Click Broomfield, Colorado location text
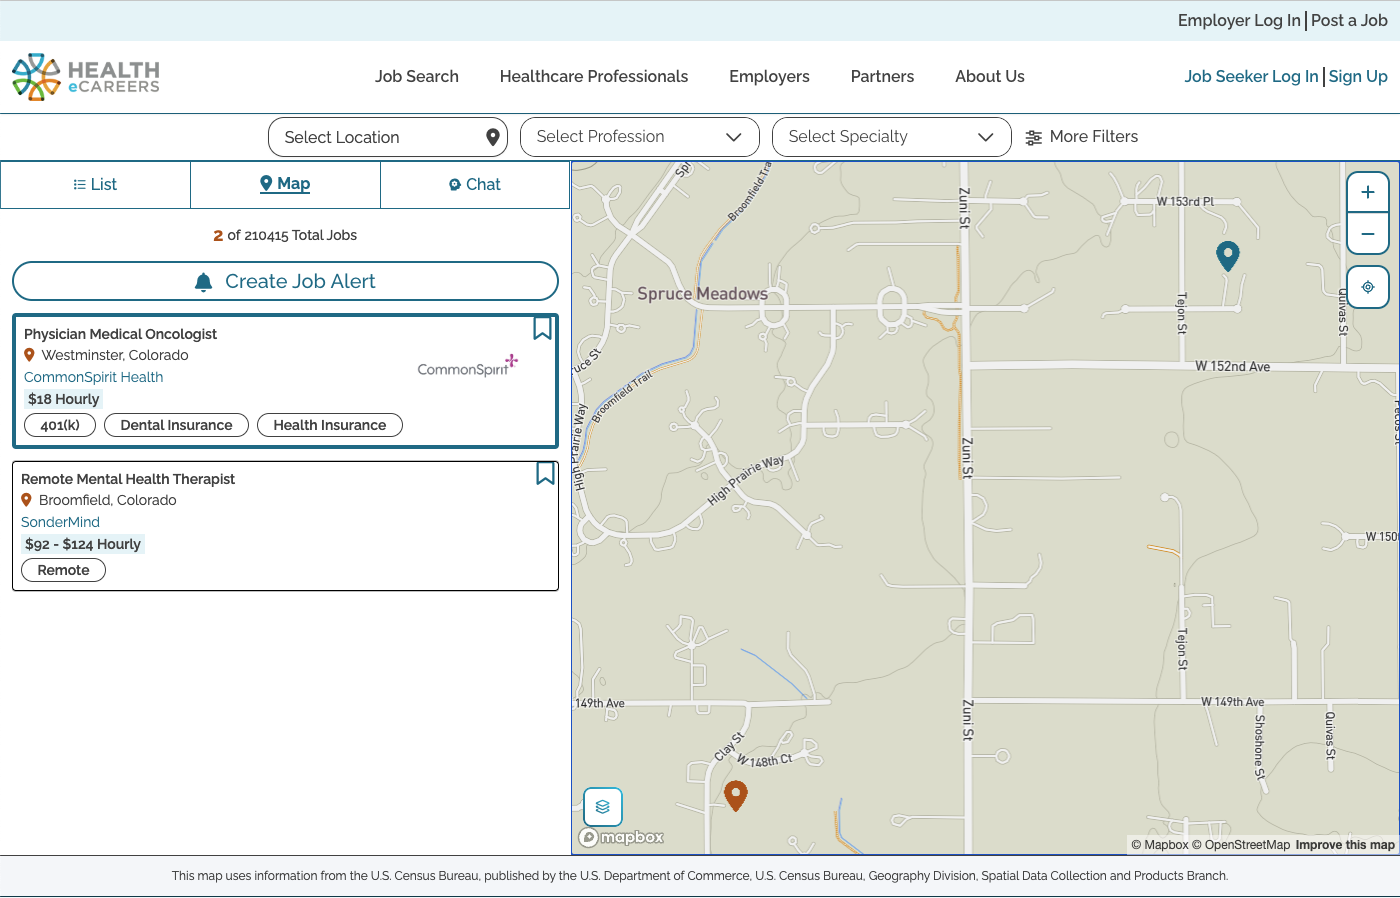The image size is (1400, 898). point(107,500)
